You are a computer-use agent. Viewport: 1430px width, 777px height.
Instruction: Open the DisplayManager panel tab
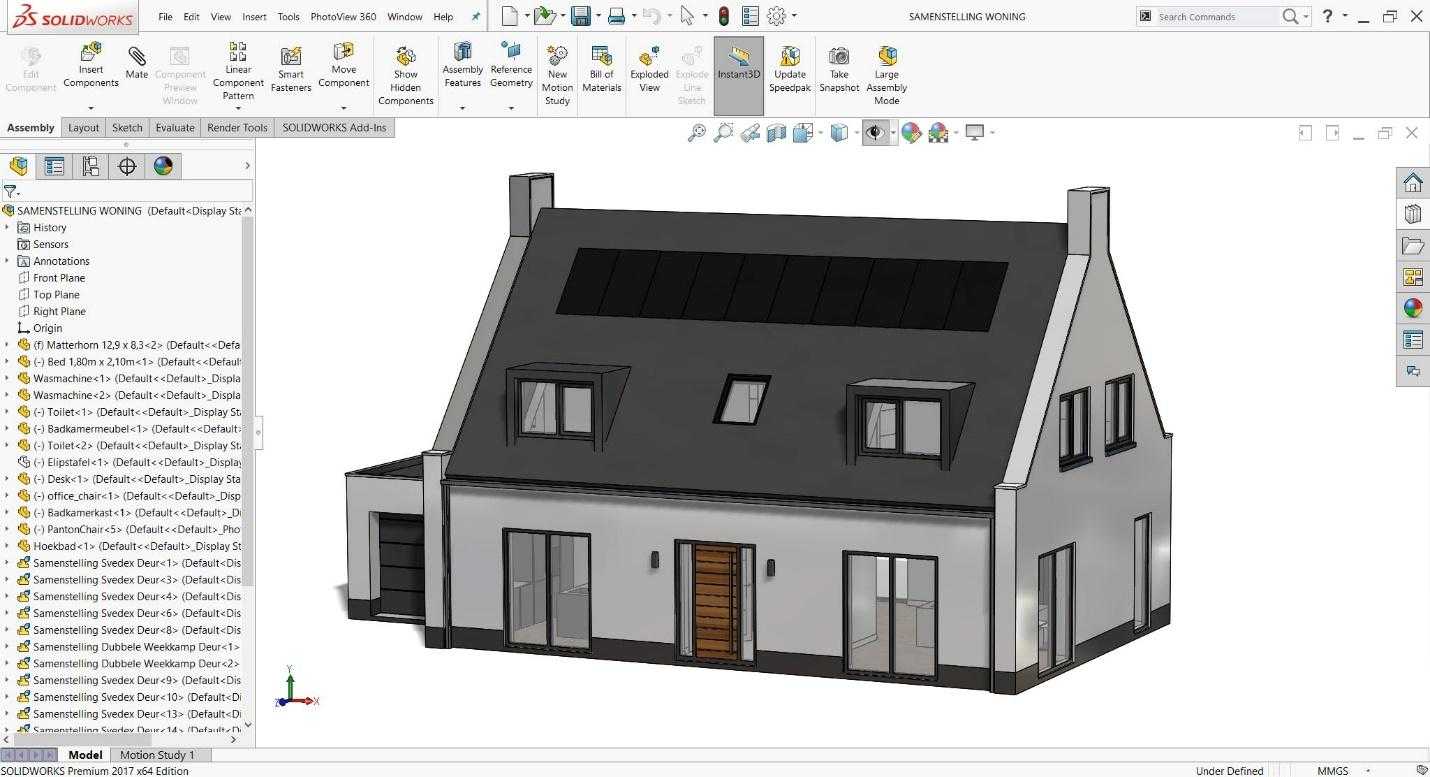coord(163,166)
